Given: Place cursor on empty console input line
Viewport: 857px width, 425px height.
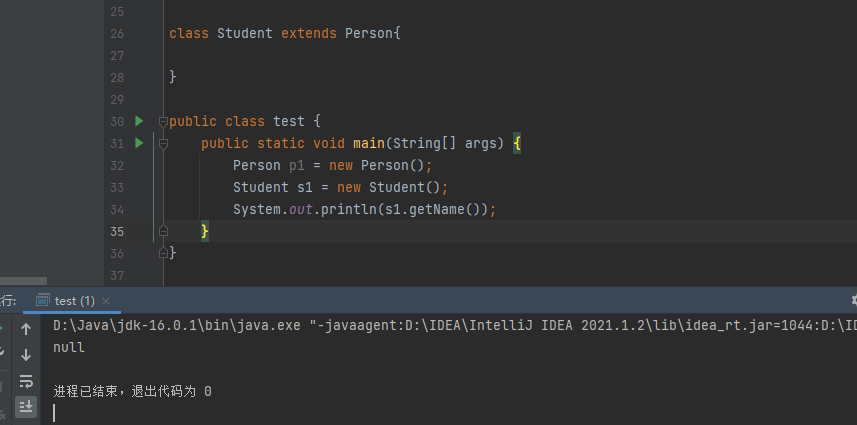Looking at the screenshot, I should point(200,413).
